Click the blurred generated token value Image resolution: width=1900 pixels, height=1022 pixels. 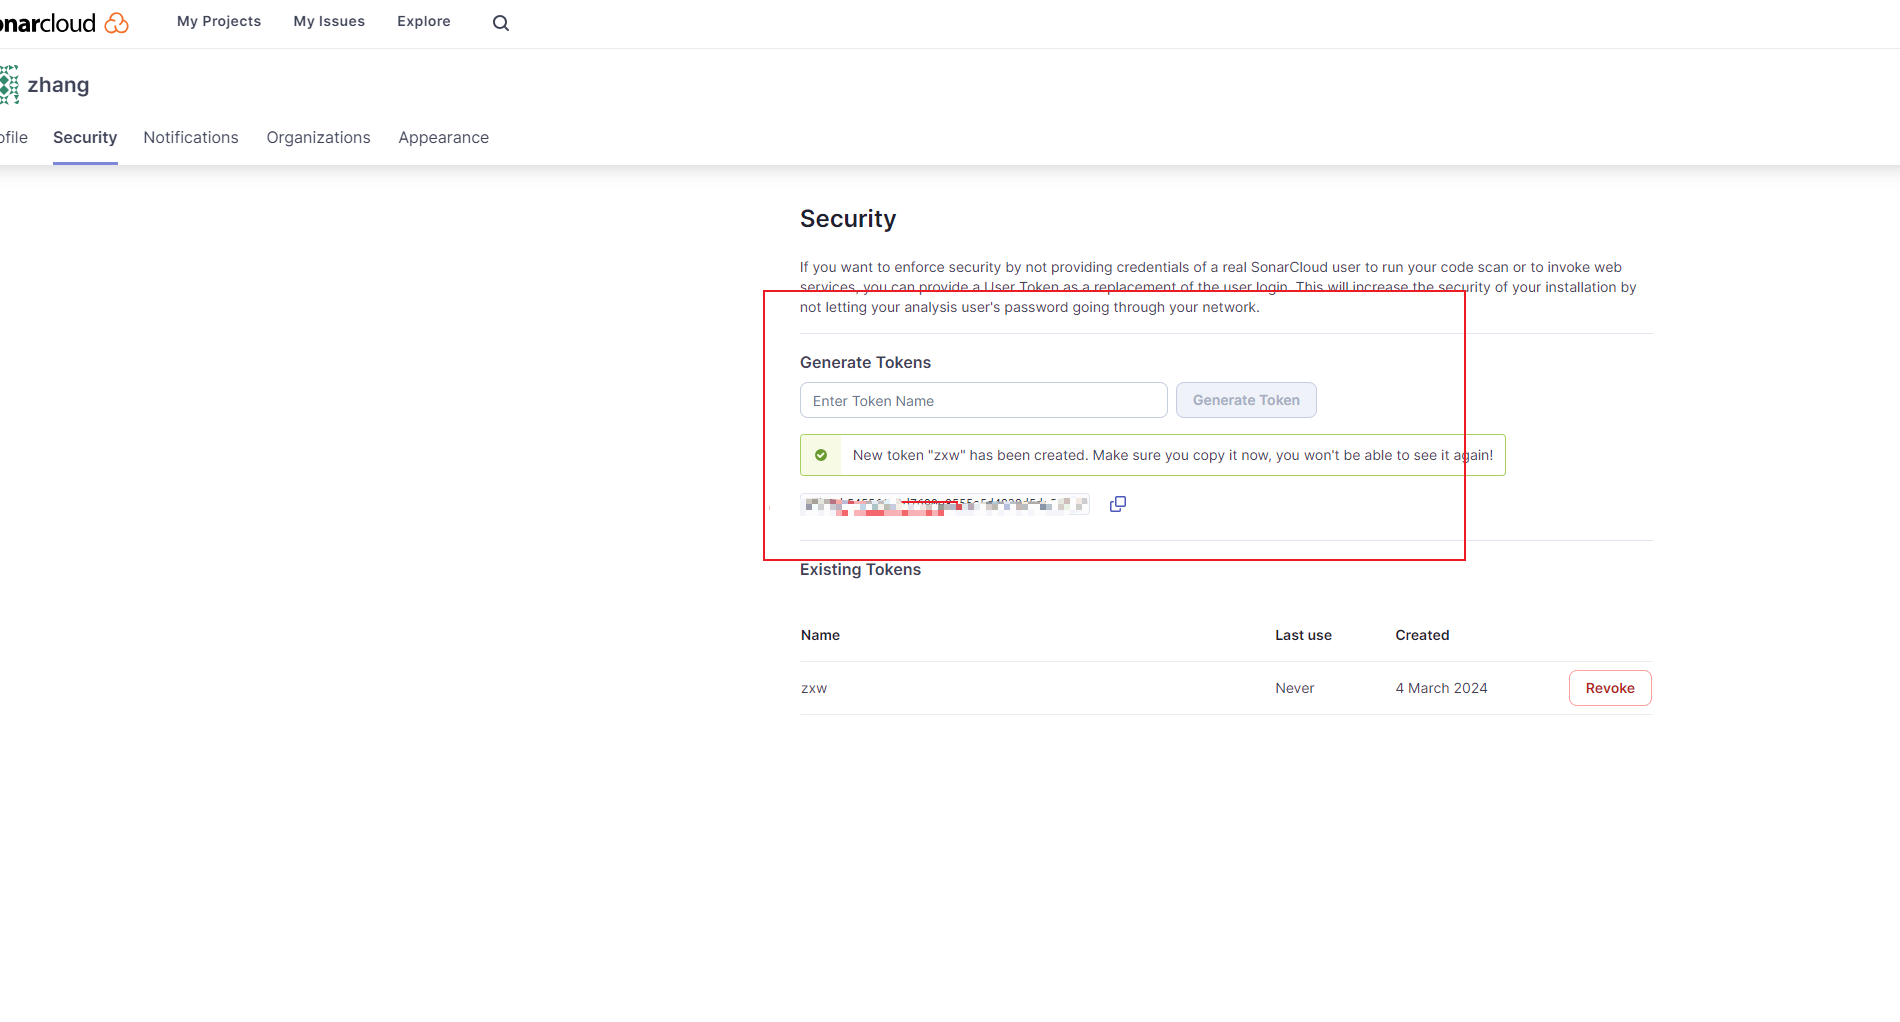click(944, 505)
